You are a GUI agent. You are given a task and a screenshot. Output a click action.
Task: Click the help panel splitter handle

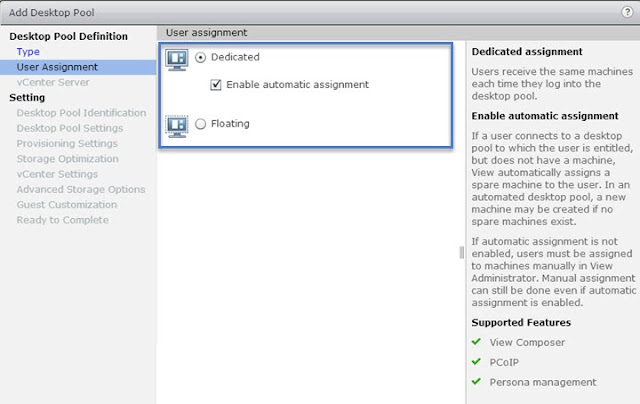tap(461, 253)
